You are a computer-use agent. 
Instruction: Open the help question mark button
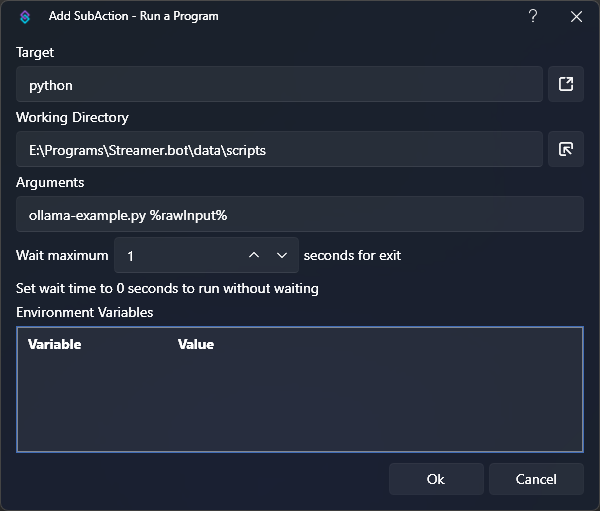pyautogui.click(x=533, y=17)
